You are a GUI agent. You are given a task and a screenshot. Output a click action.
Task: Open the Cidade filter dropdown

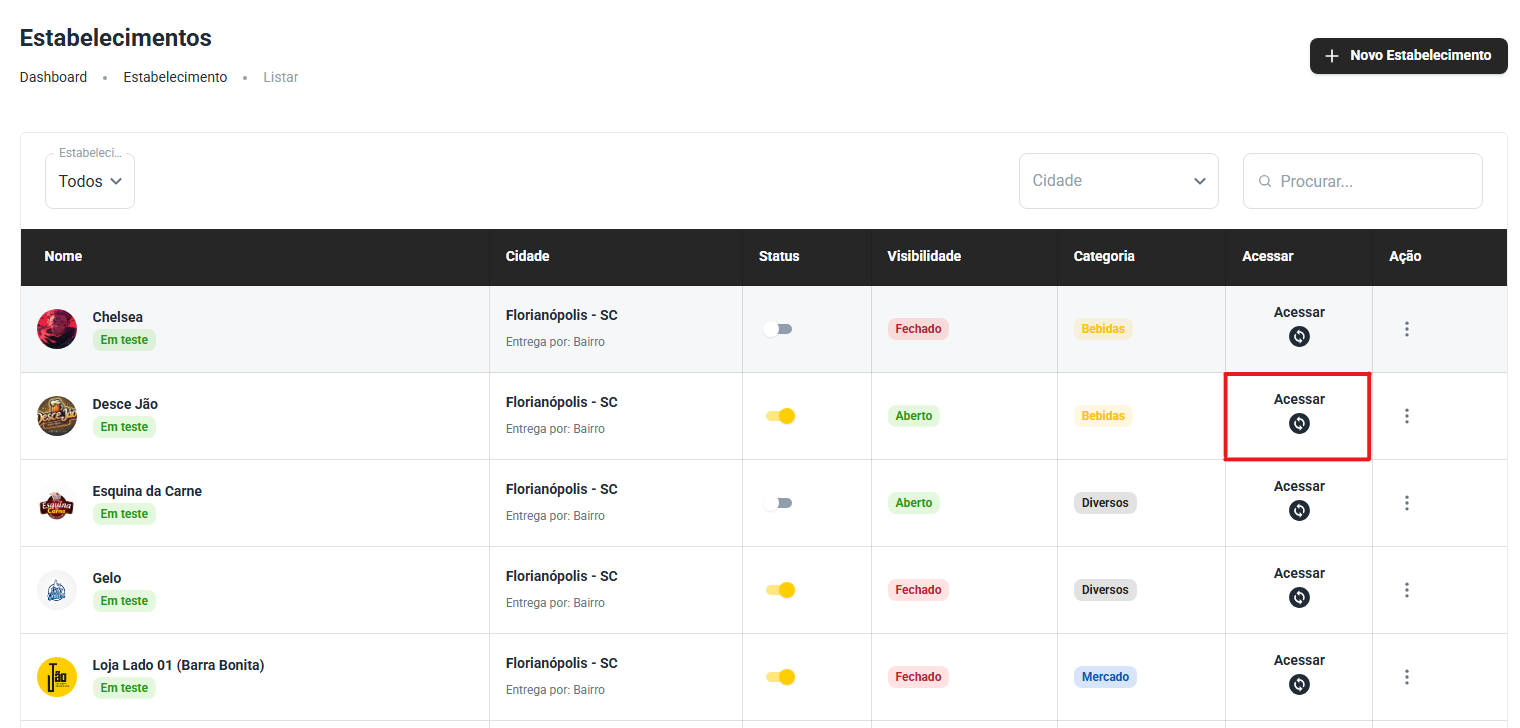(1119, 181)
